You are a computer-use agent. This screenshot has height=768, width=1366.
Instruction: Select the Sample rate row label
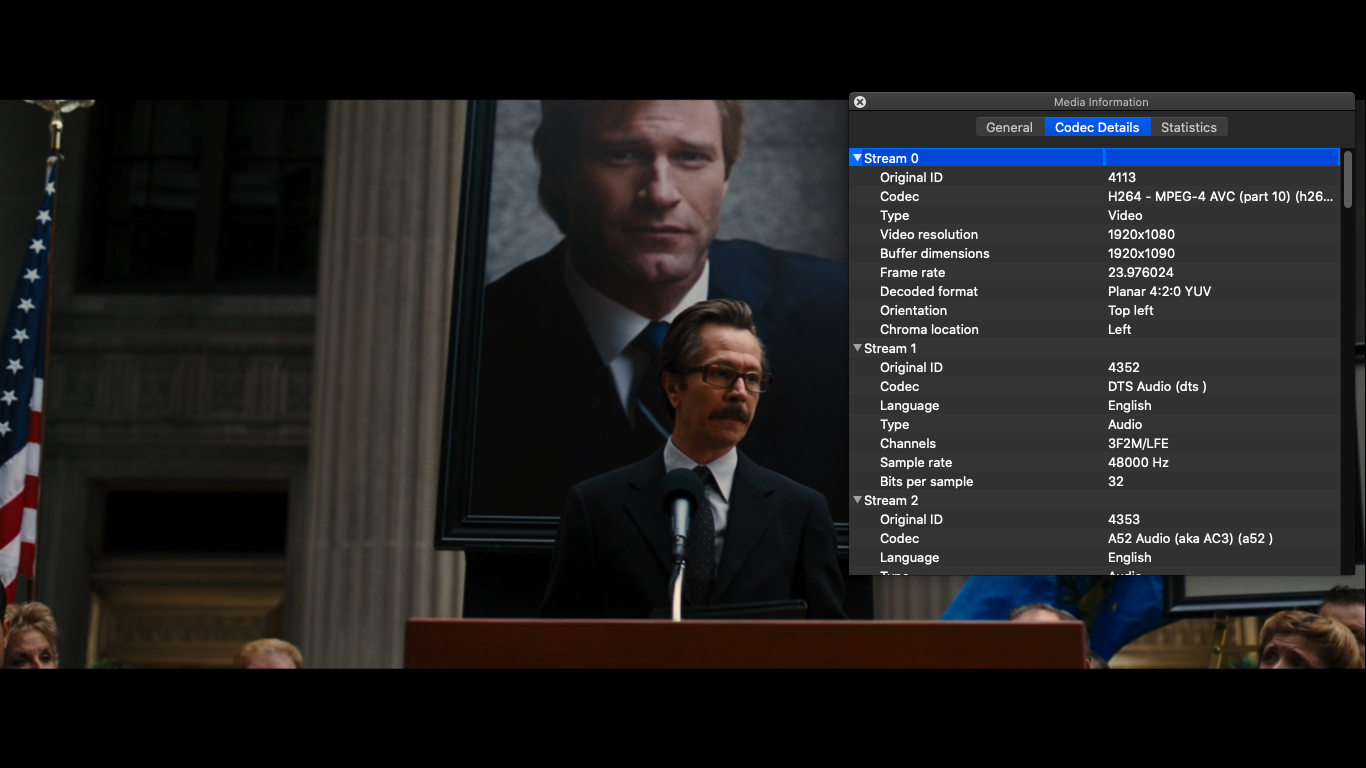coord(916,462)
